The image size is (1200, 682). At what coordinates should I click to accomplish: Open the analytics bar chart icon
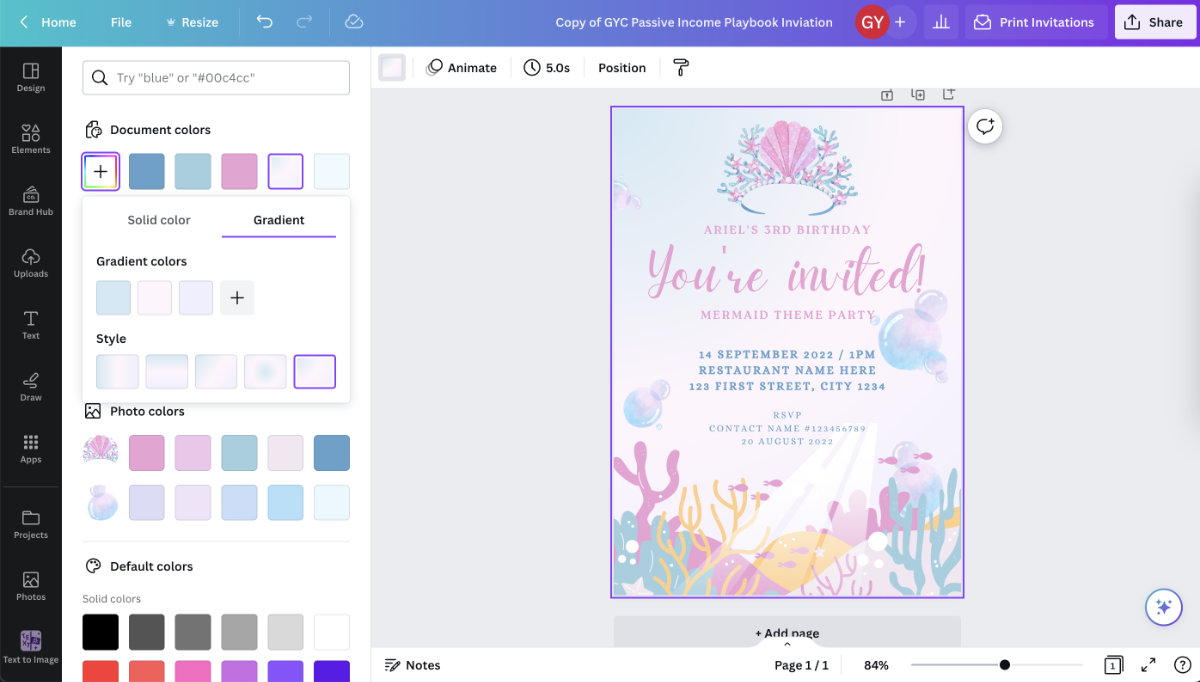(940, 22)
